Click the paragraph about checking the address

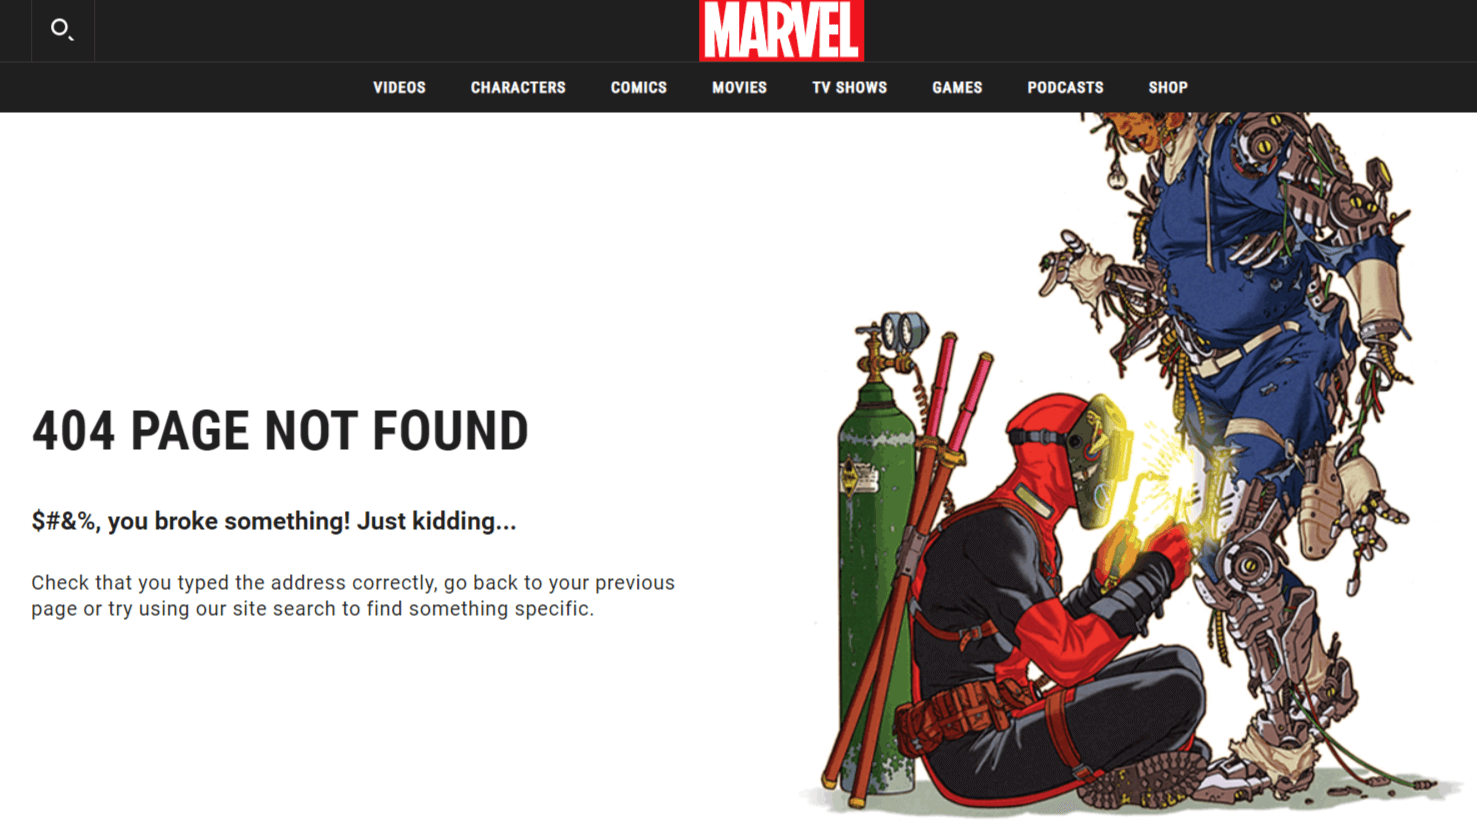point(353,596)
